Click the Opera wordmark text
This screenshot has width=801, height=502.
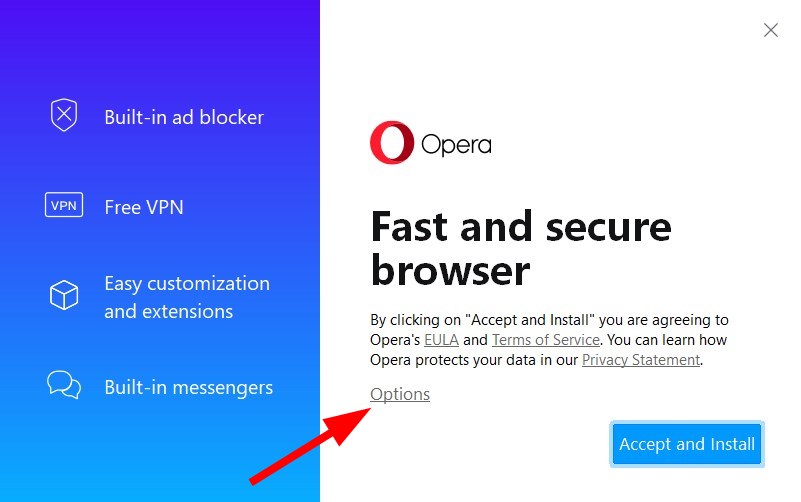(456, 145)
